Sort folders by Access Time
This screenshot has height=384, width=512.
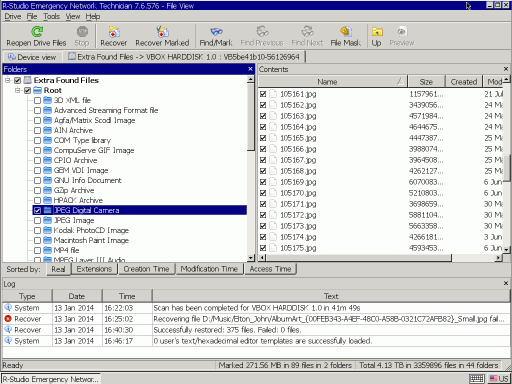point(270,269)
